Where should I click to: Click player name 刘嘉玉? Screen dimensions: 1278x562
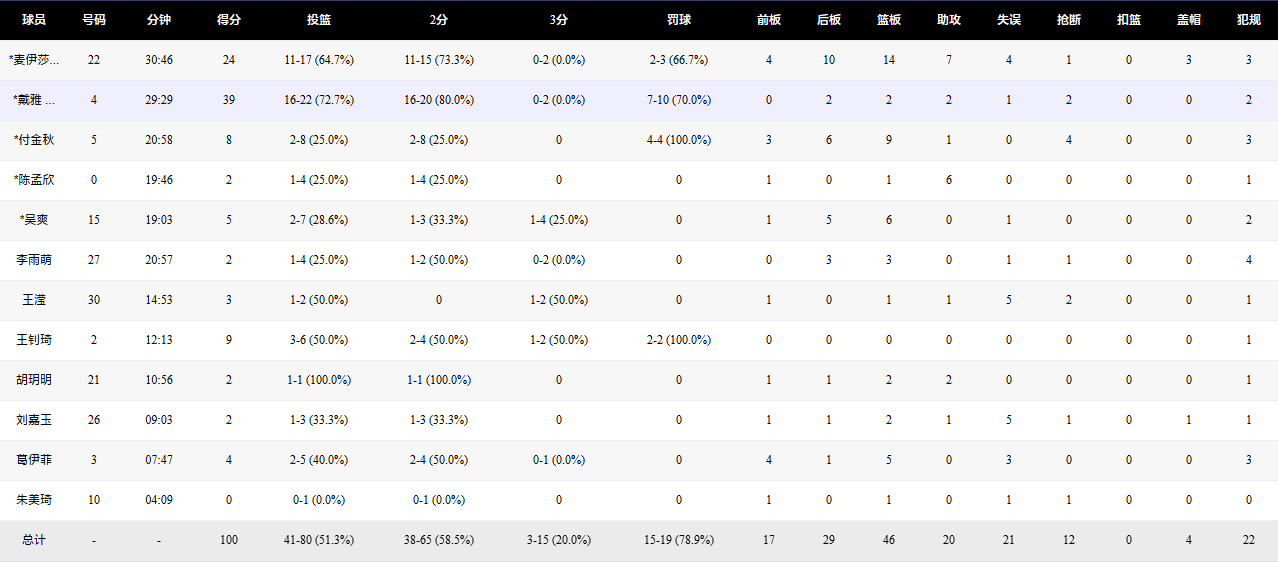(34, 420)
